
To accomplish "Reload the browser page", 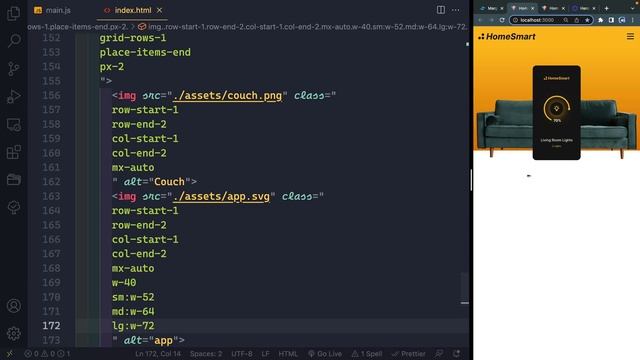I will pos(502,20).
